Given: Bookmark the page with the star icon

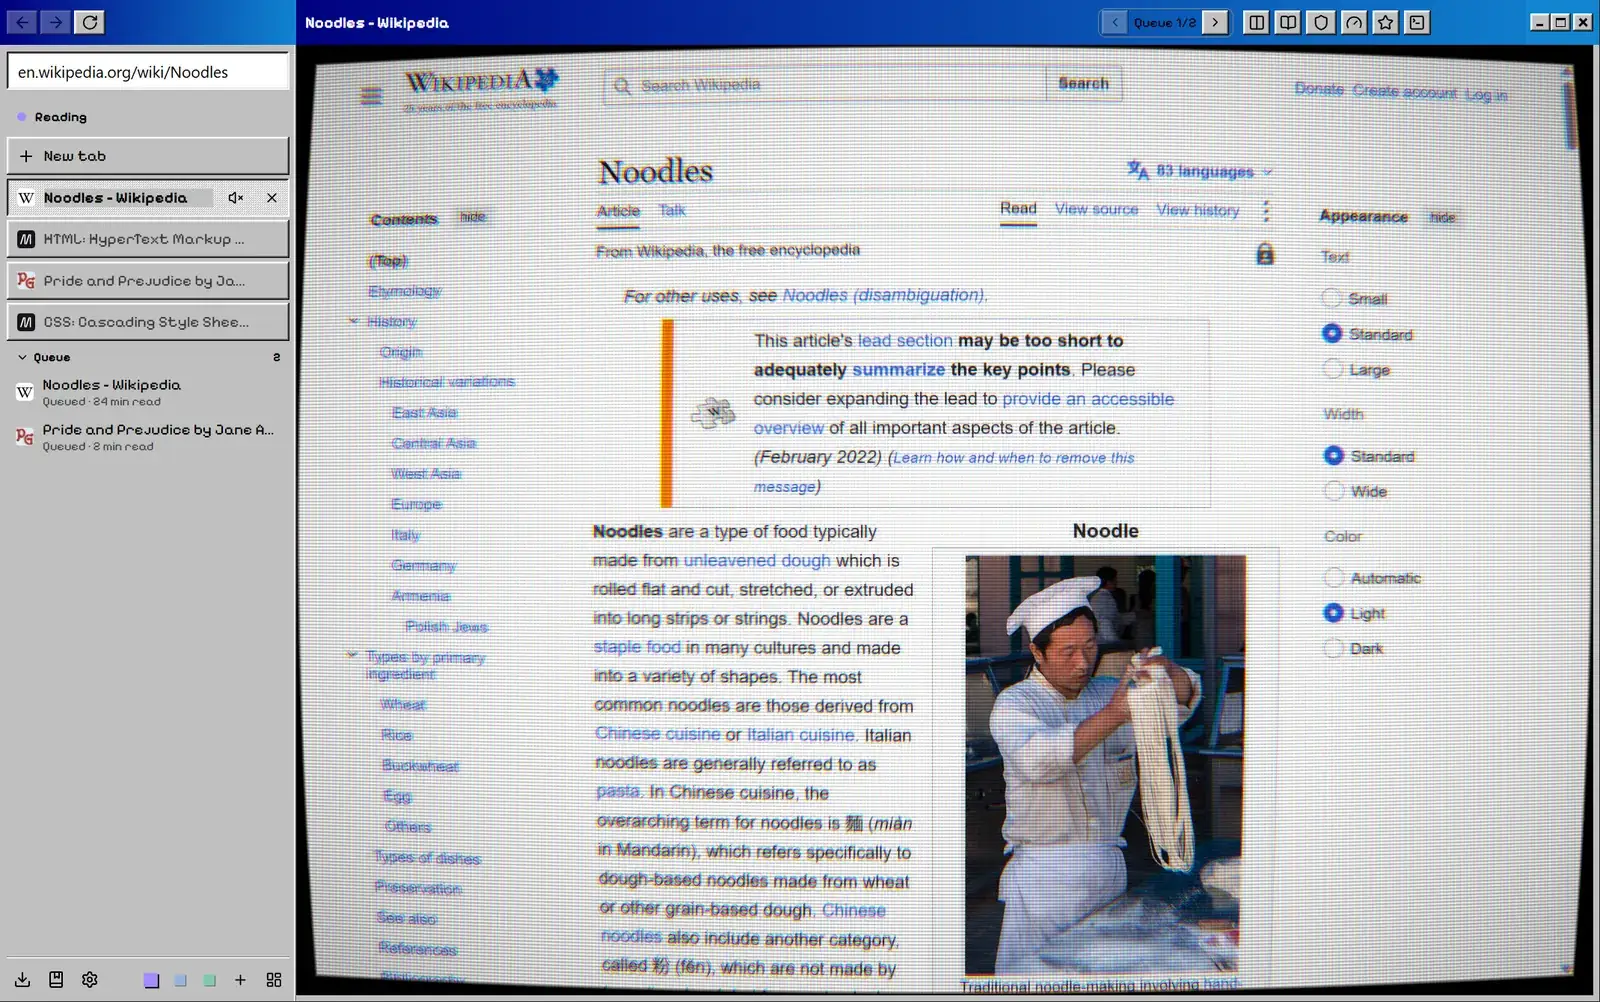Looking at the screenshot, I should (x=1385, y=22).
